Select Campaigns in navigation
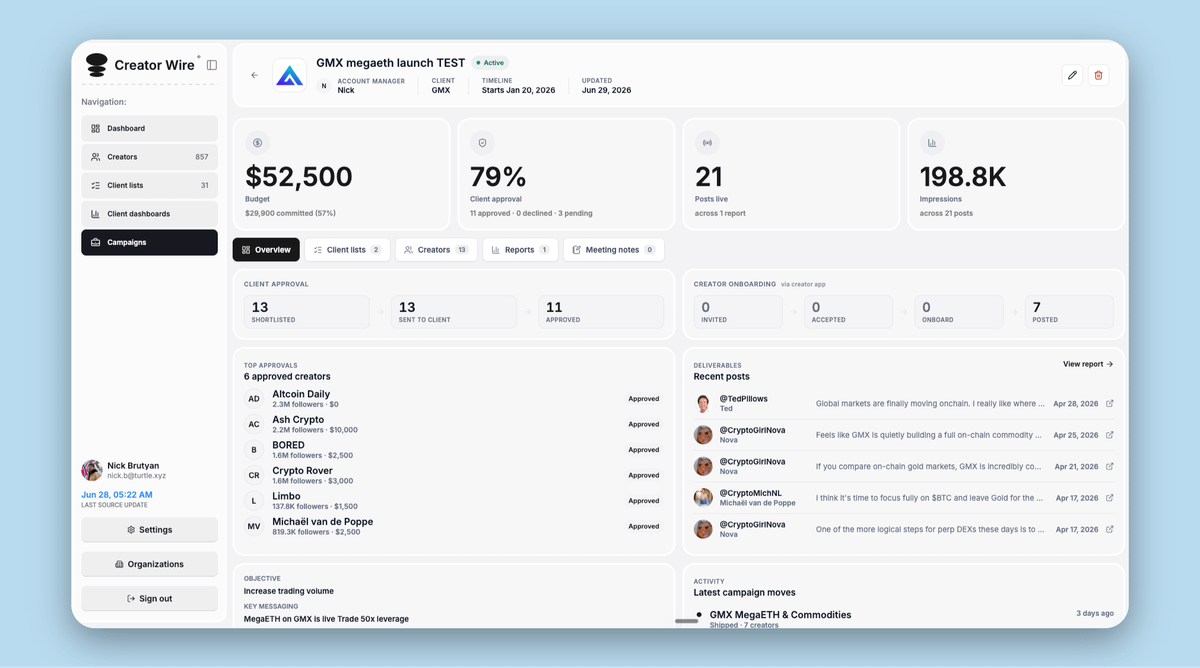Image resolution: width=1200 pixels, height=668 pixels. pyautogui.click(x=149, y=242)
